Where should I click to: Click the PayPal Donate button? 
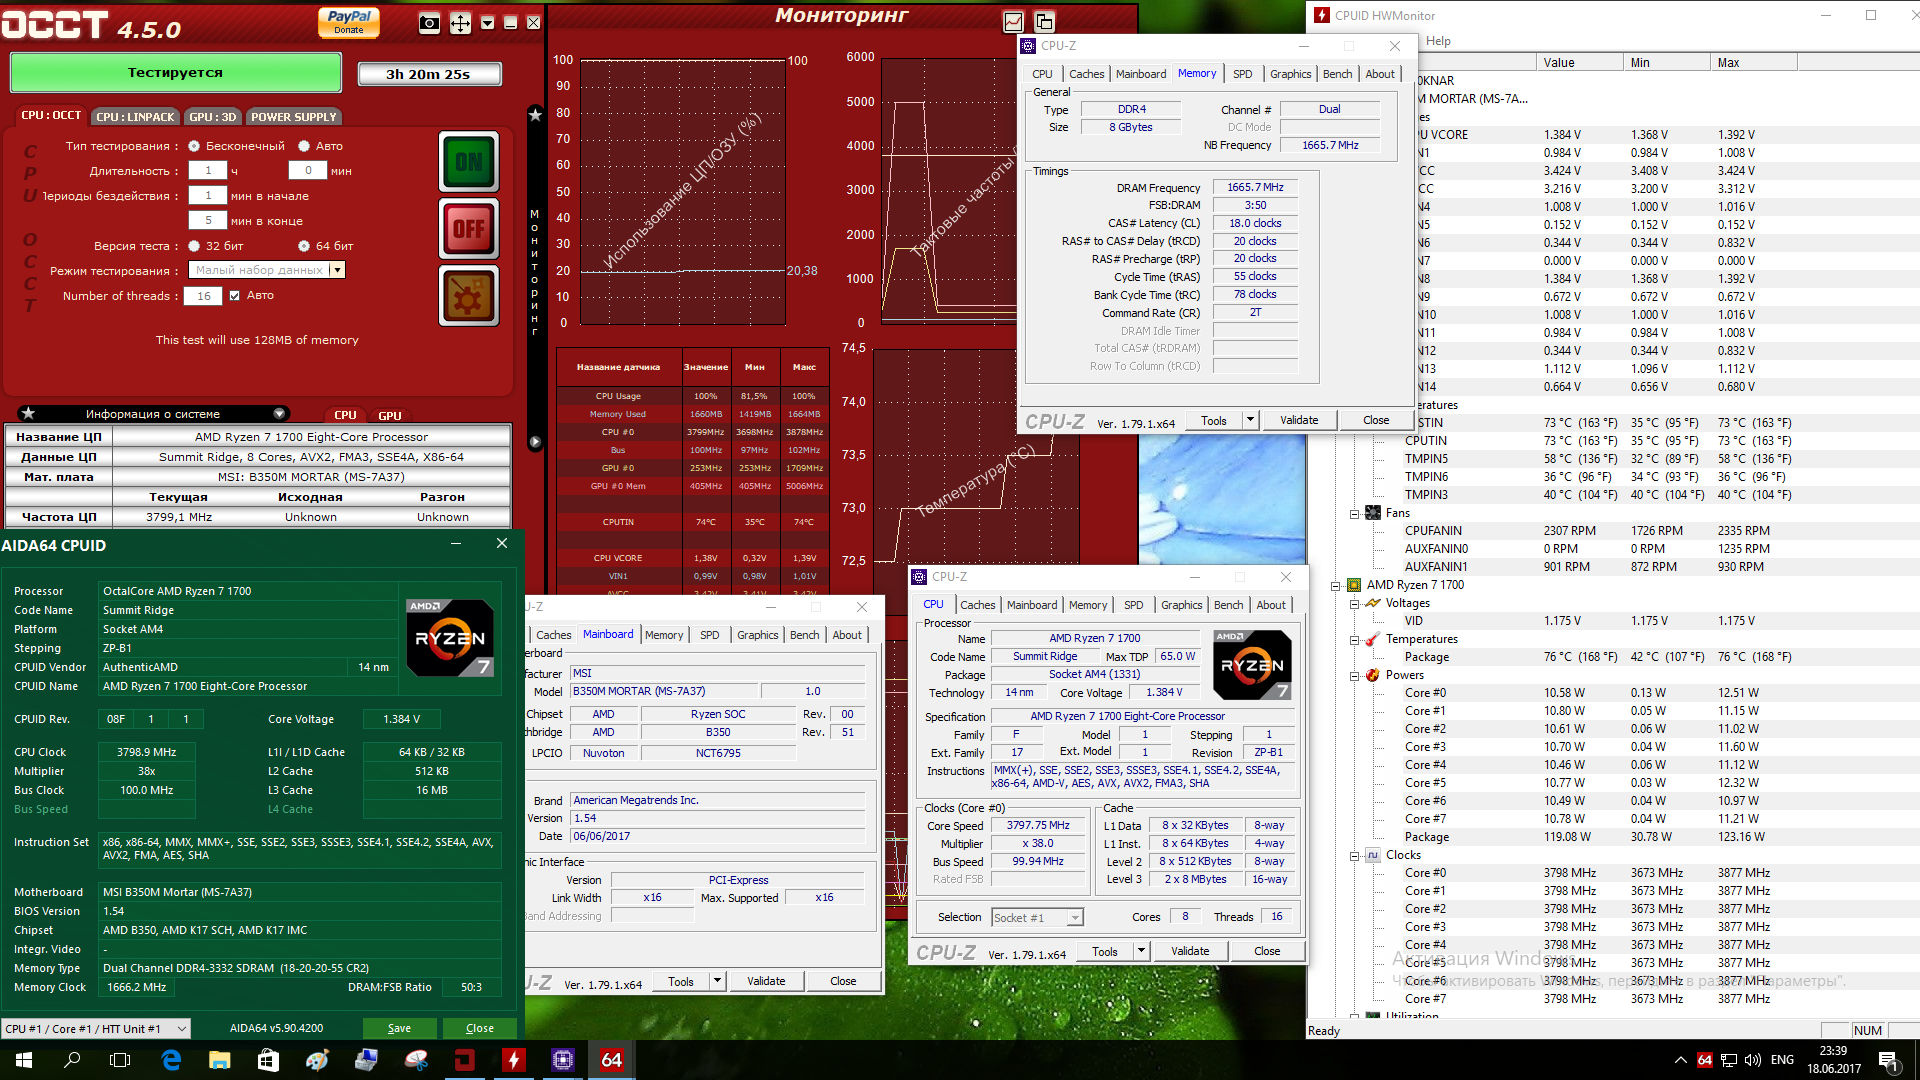[x=349, y=22]
